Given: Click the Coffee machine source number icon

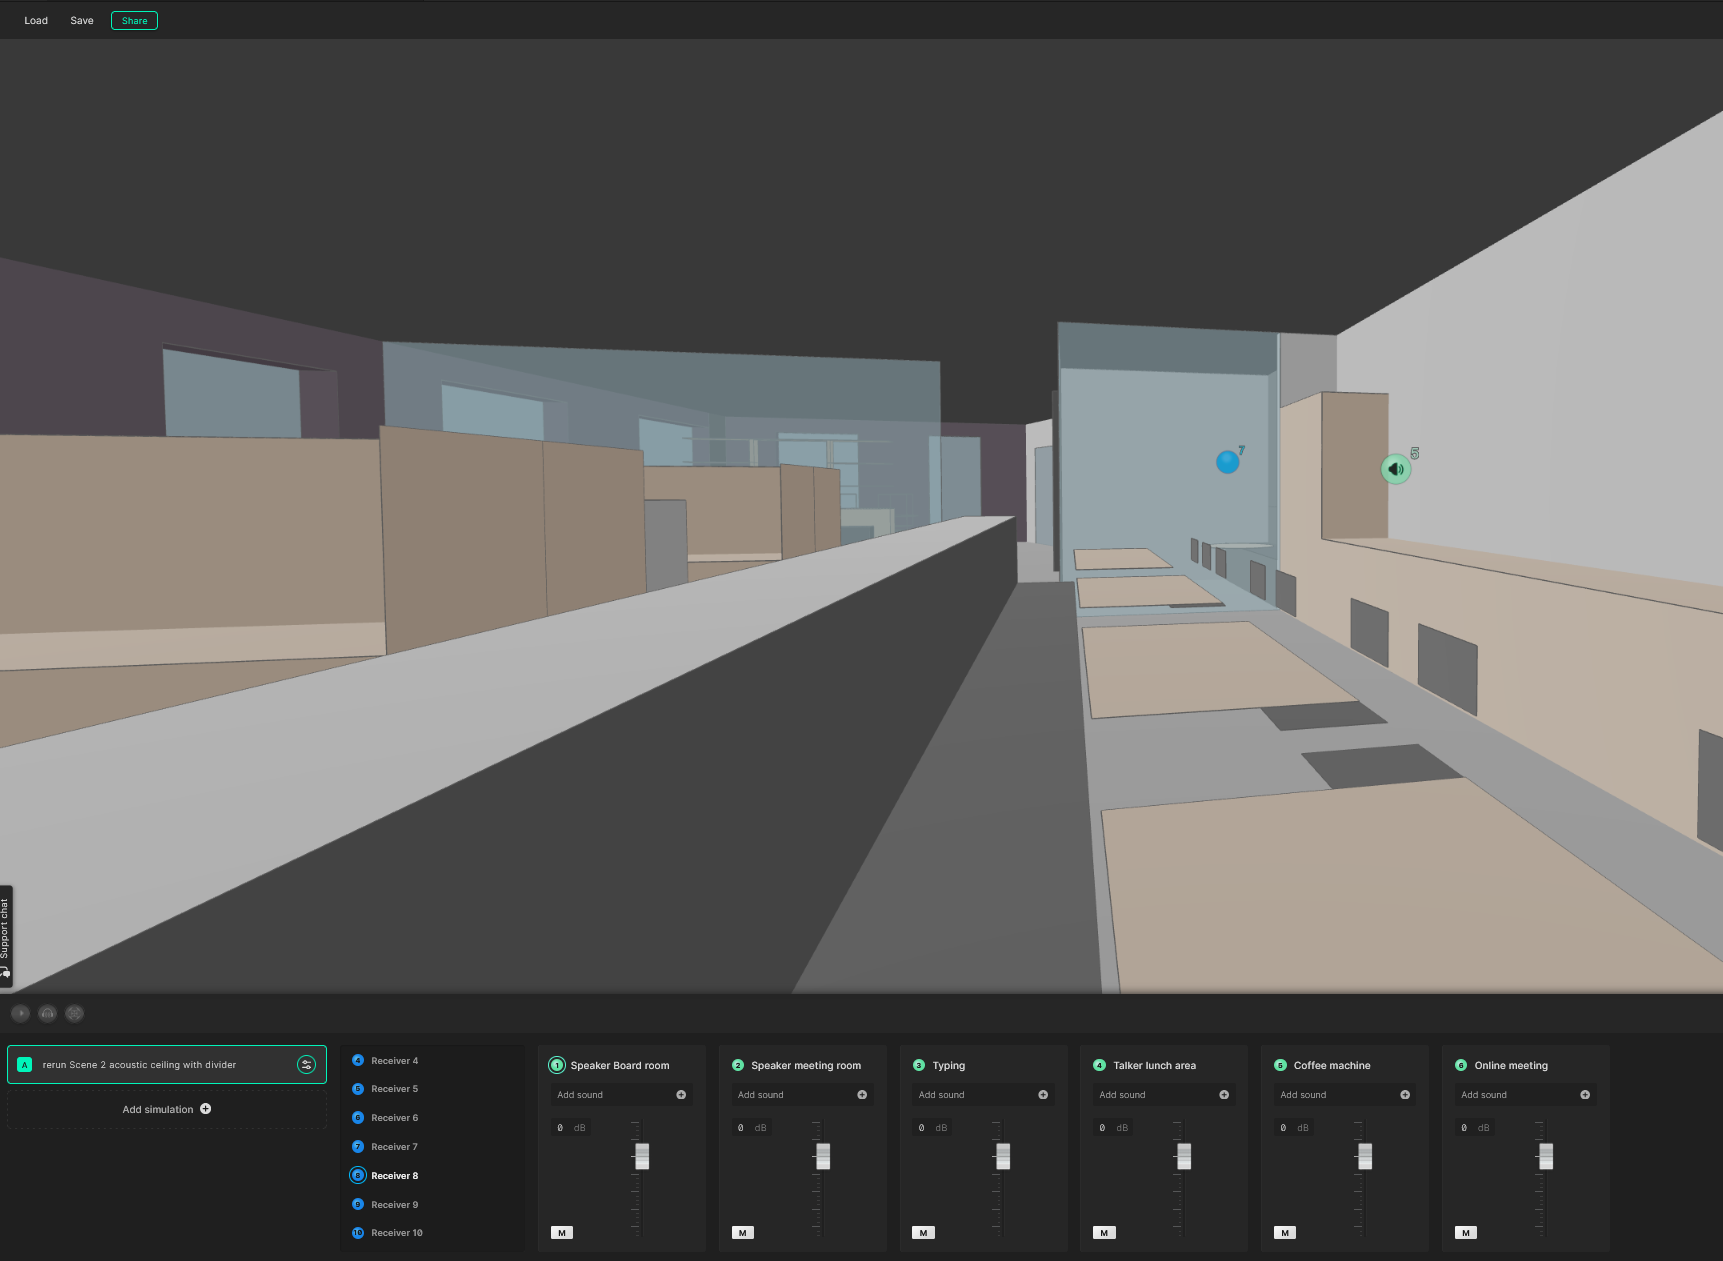Looking at the screenshot, I should (1280, 1066).
